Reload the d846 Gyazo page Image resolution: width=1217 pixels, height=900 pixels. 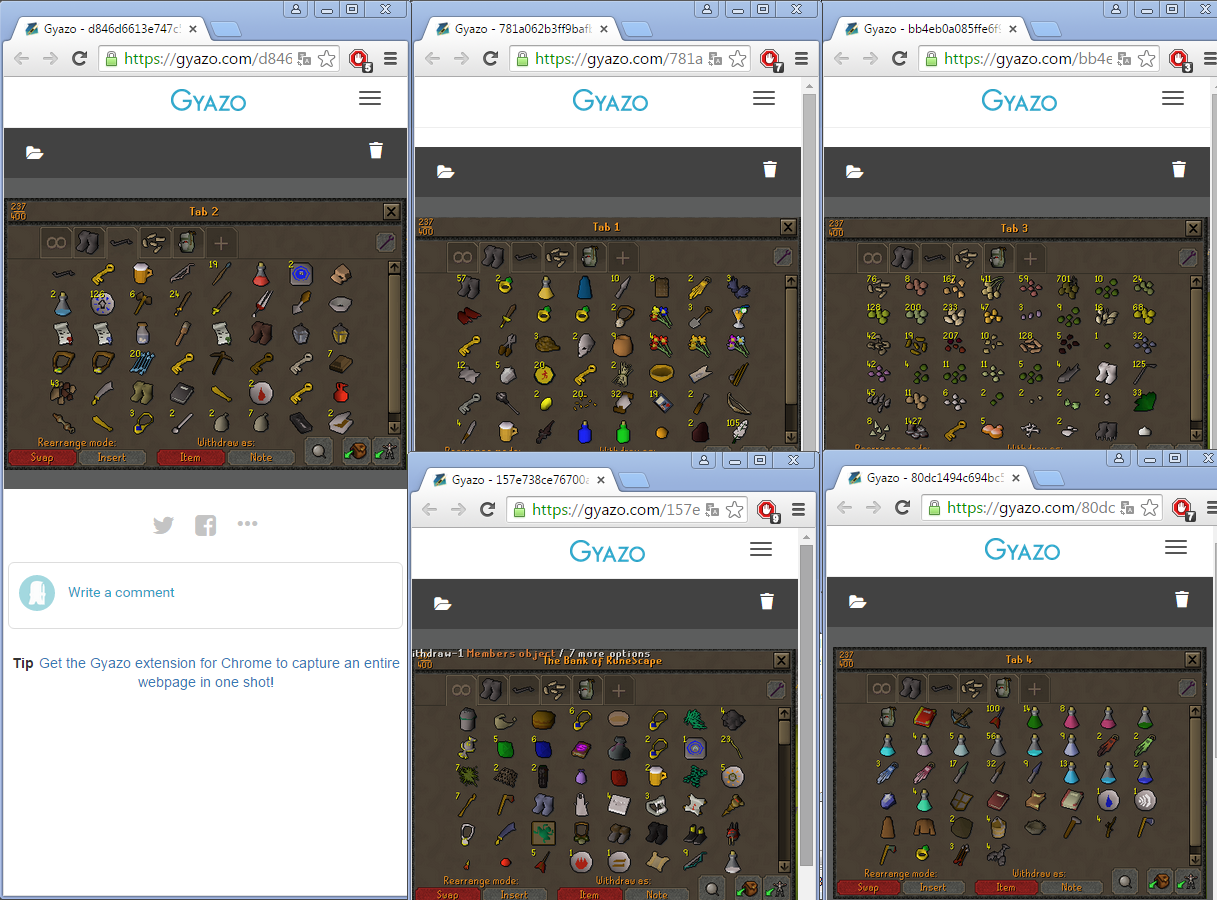coord(79,59)
